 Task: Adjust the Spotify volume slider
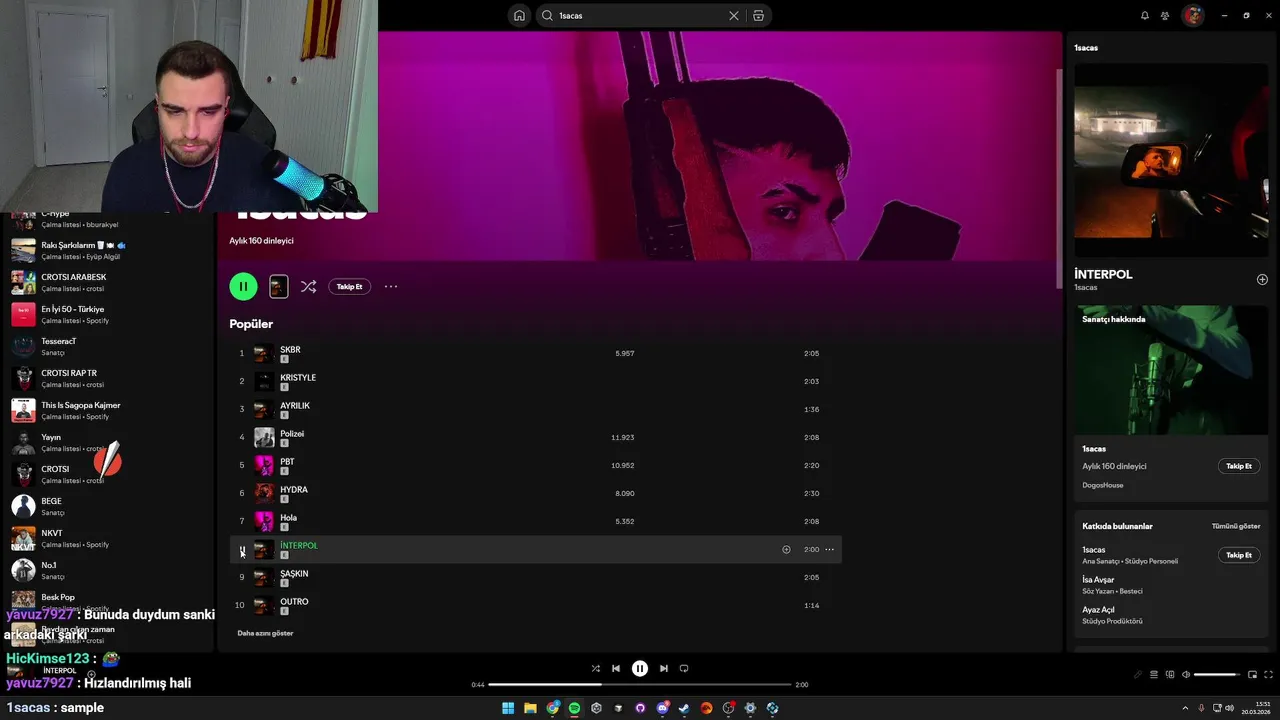pyautogui.click(x=1216, y=674)
